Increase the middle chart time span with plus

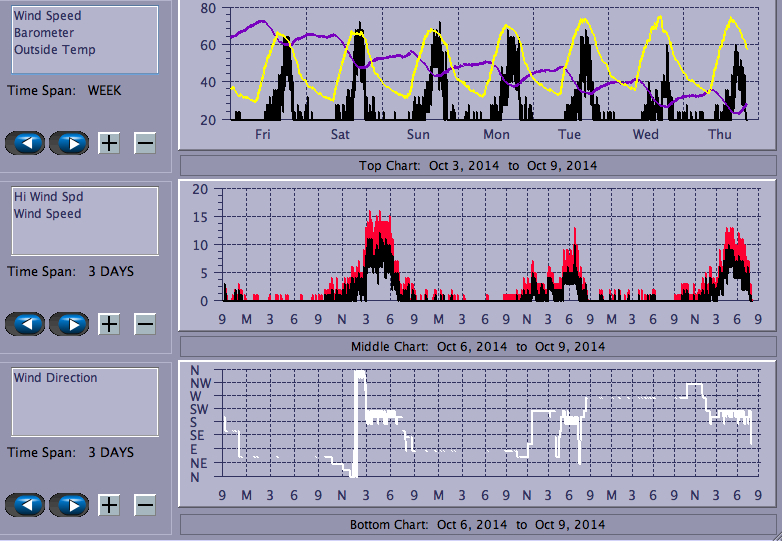(x=109, y=324)
